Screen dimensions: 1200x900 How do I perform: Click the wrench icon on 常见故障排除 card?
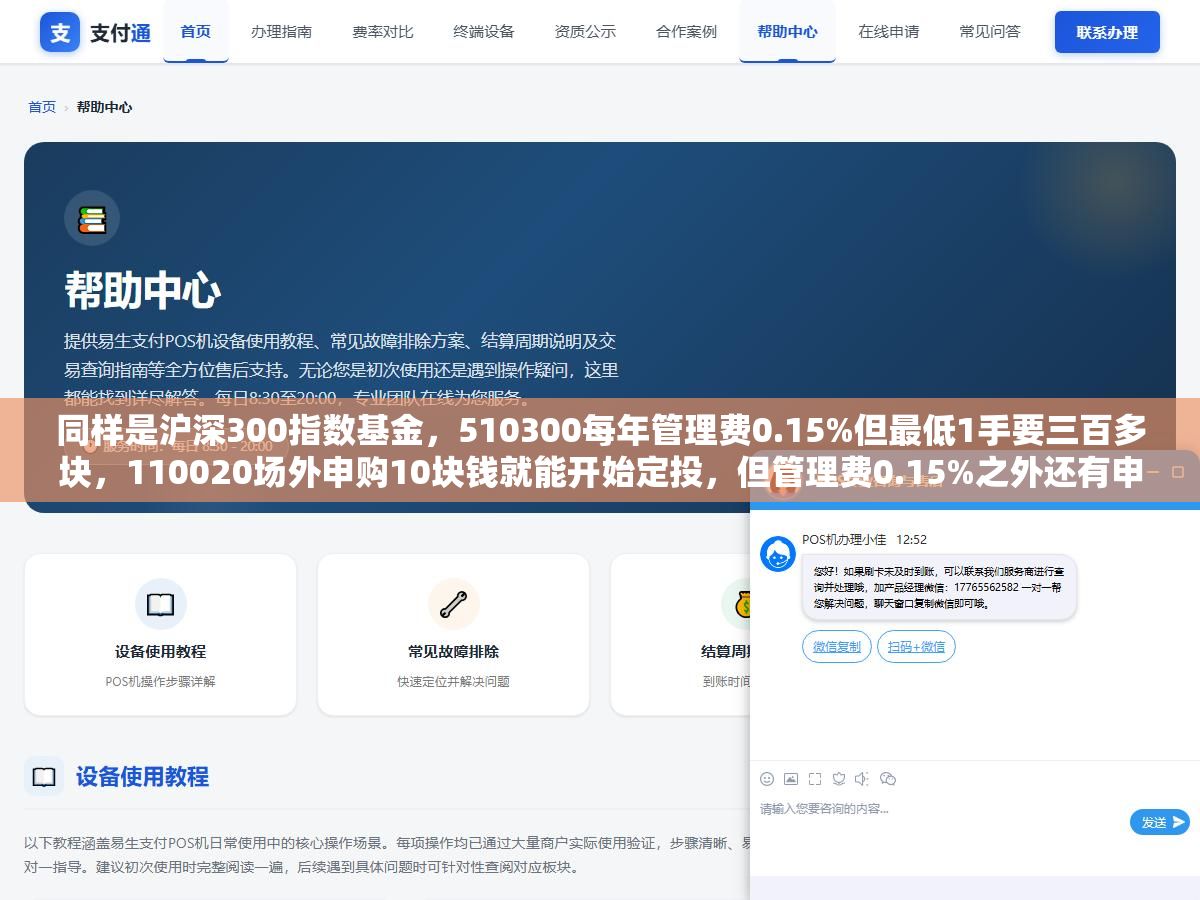tap(453, 604)
